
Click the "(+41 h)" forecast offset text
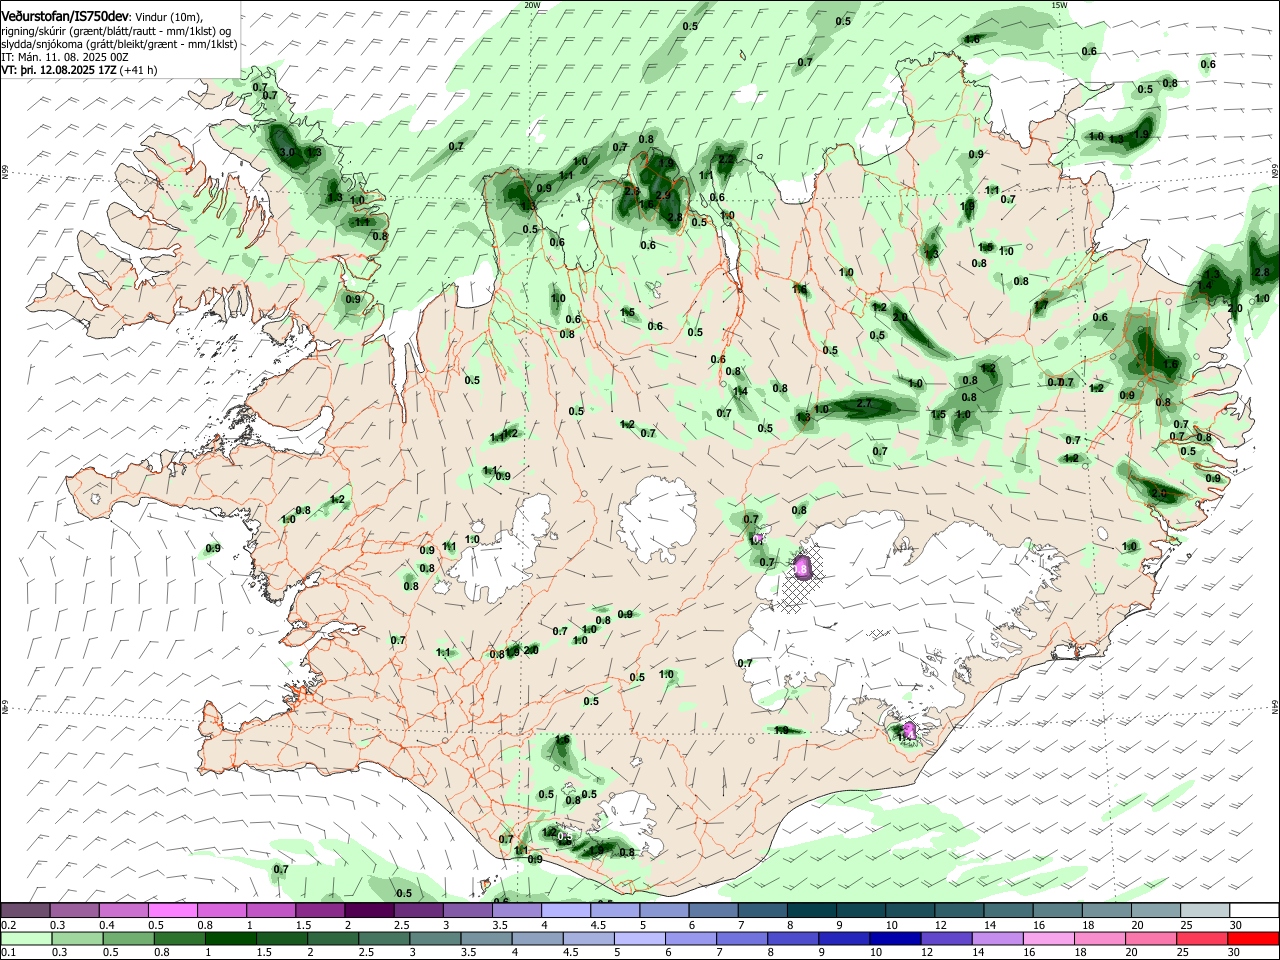click(x=138, y=71)
